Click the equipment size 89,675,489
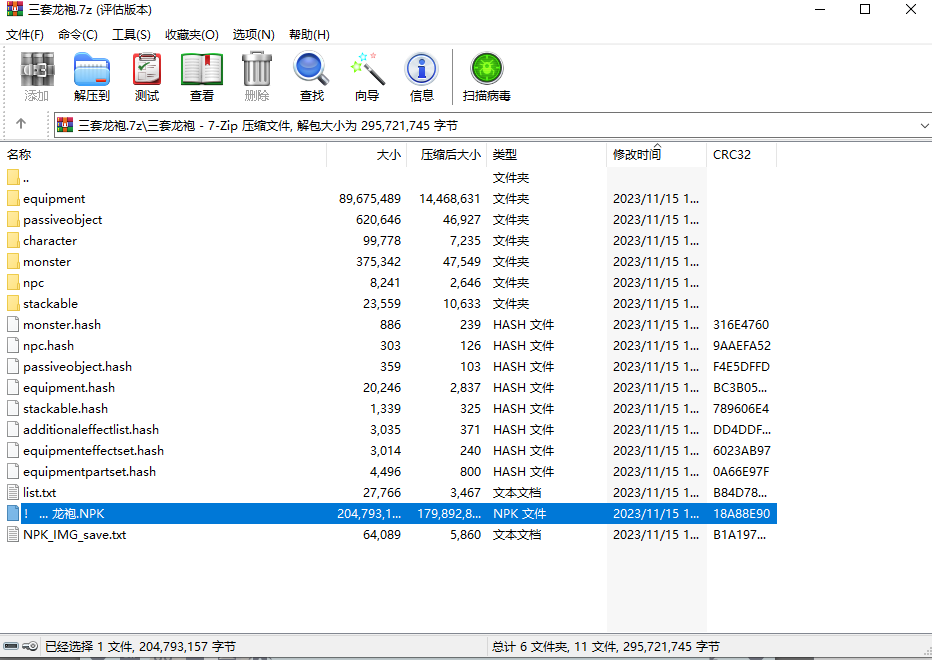The width and height of the screenshot is (932, 660). coord(370,199)
